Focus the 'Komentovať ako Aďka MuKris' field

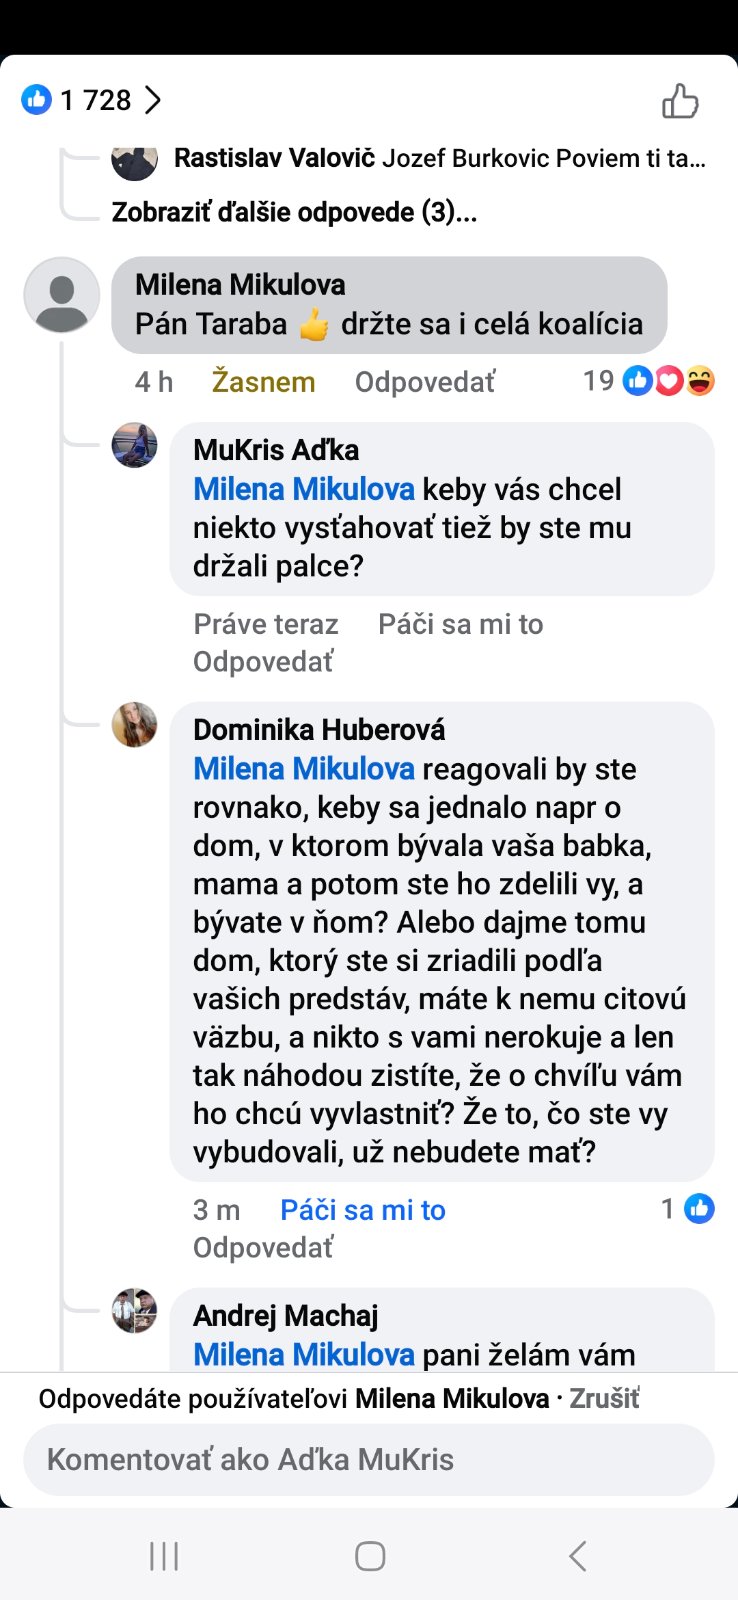click(368, 1459)
